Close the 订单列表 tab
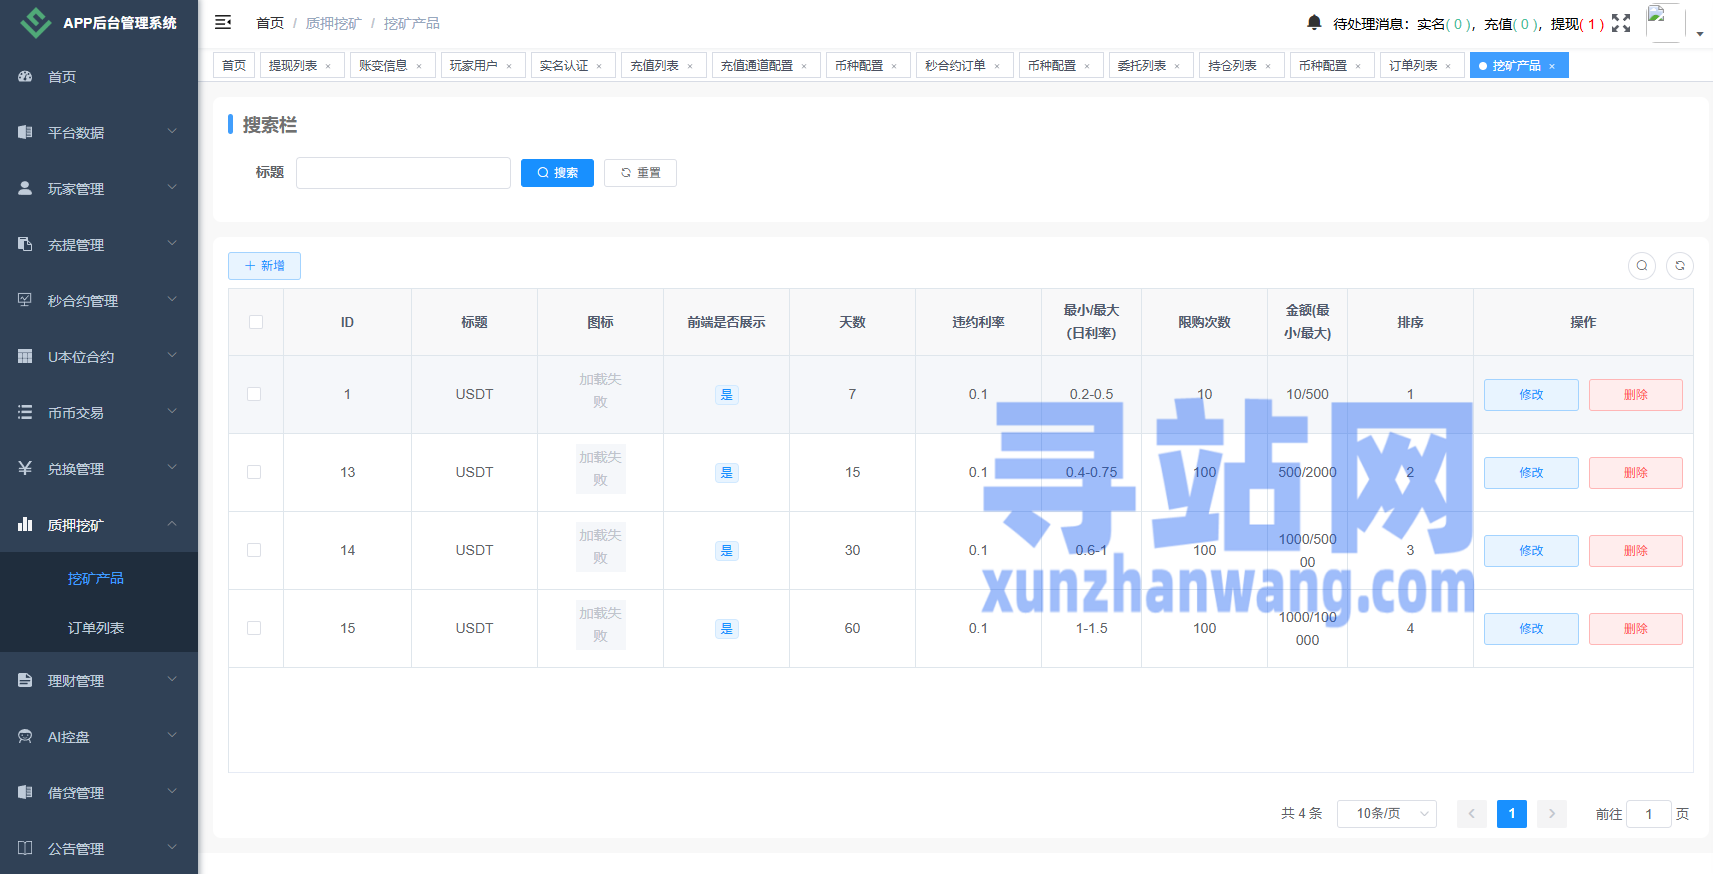Viewport: 1713px width, 874px height. [1448, 67]
